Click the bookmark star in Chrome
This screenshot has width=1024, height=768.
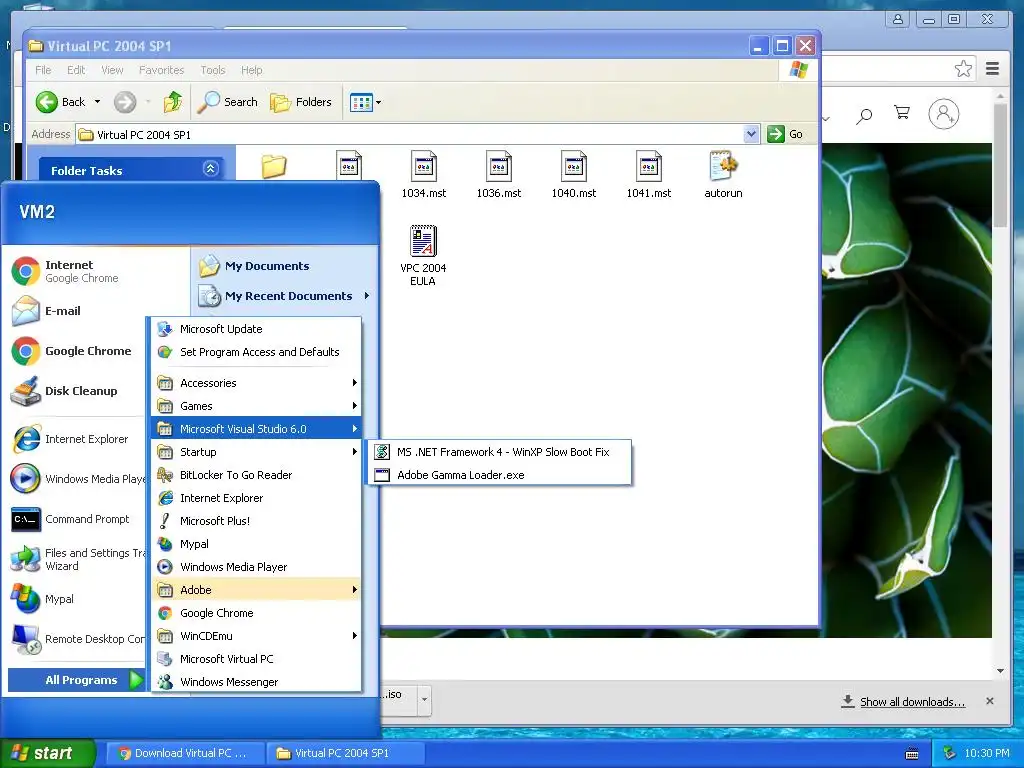point(963,69)
